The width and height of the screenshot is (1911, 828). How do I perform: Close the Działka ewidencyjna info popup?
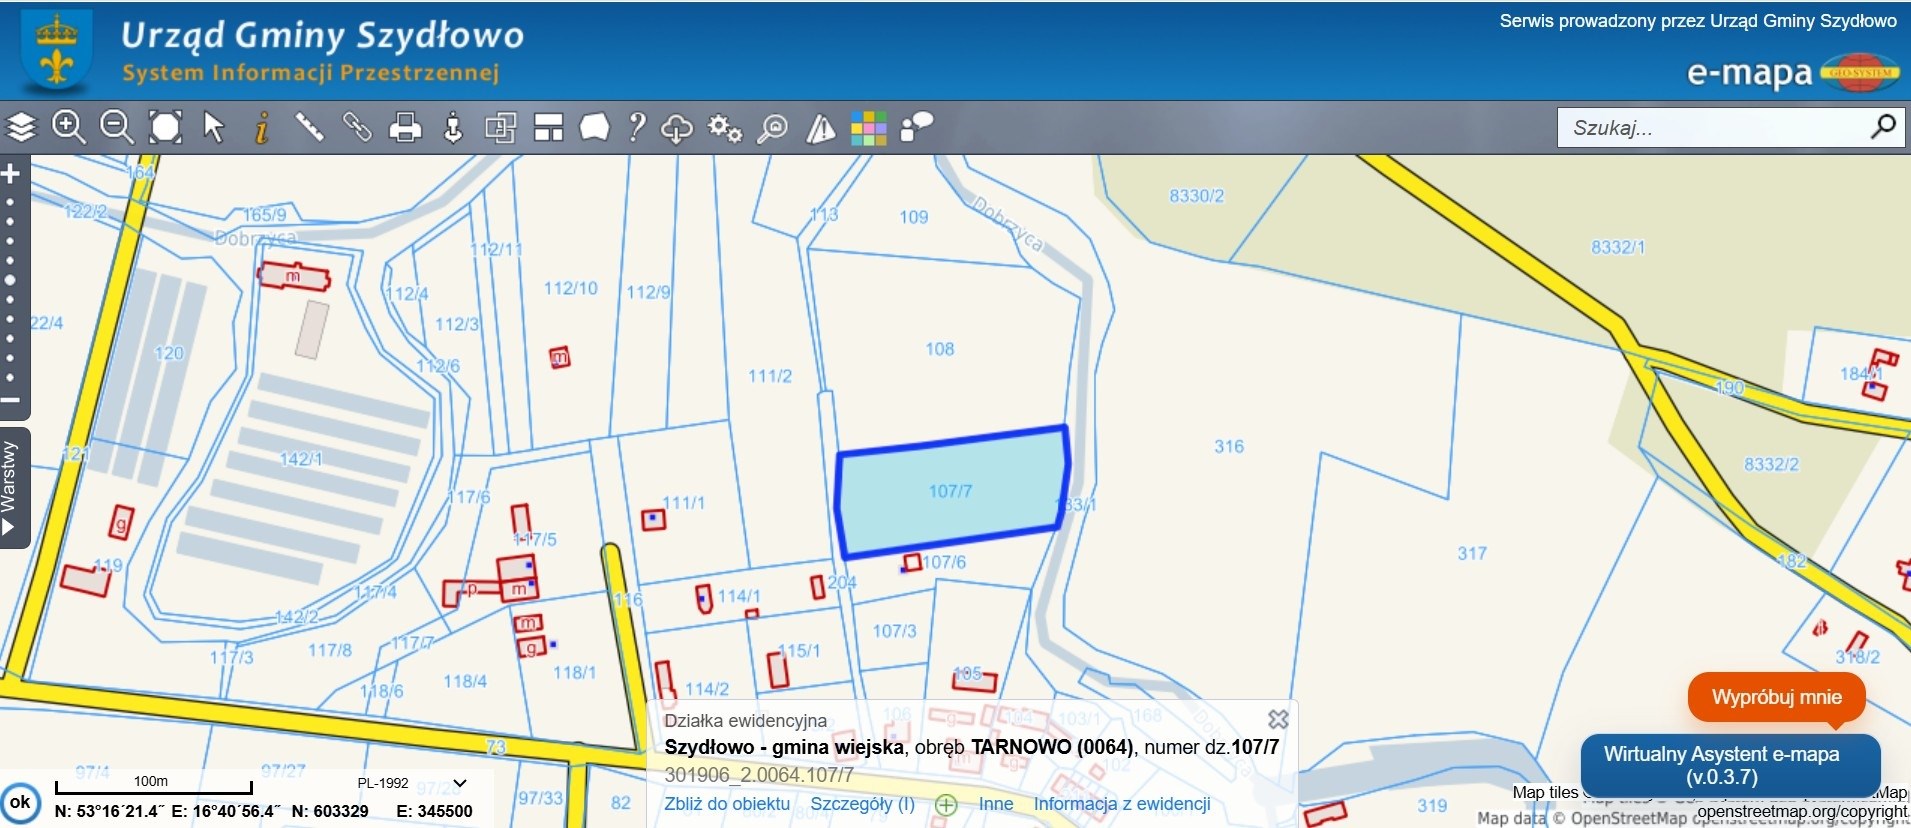coord(1278,720)
